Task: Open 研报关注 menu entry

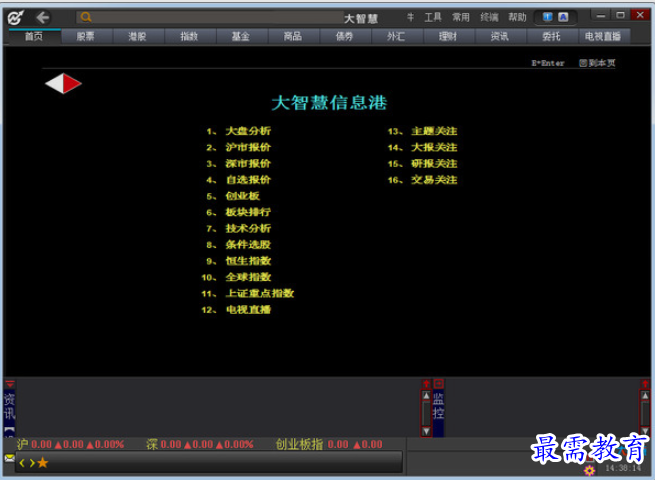Action: 434,164
